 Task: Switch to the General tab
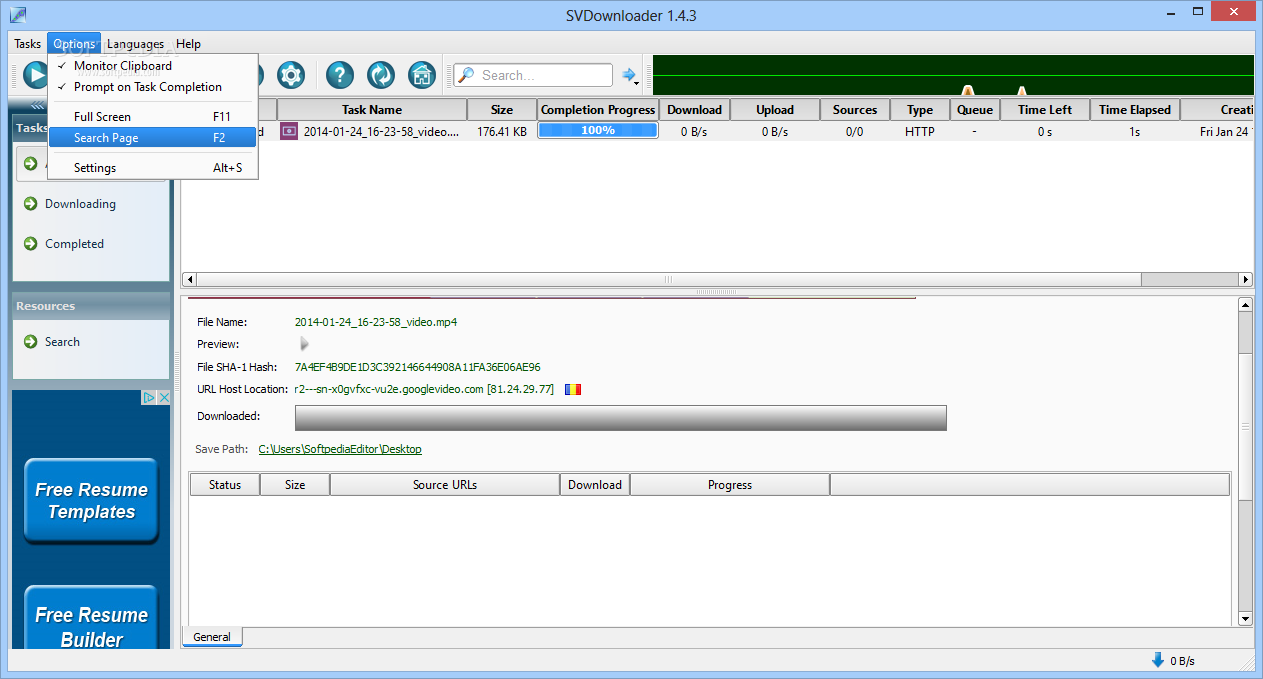(212, 637)
